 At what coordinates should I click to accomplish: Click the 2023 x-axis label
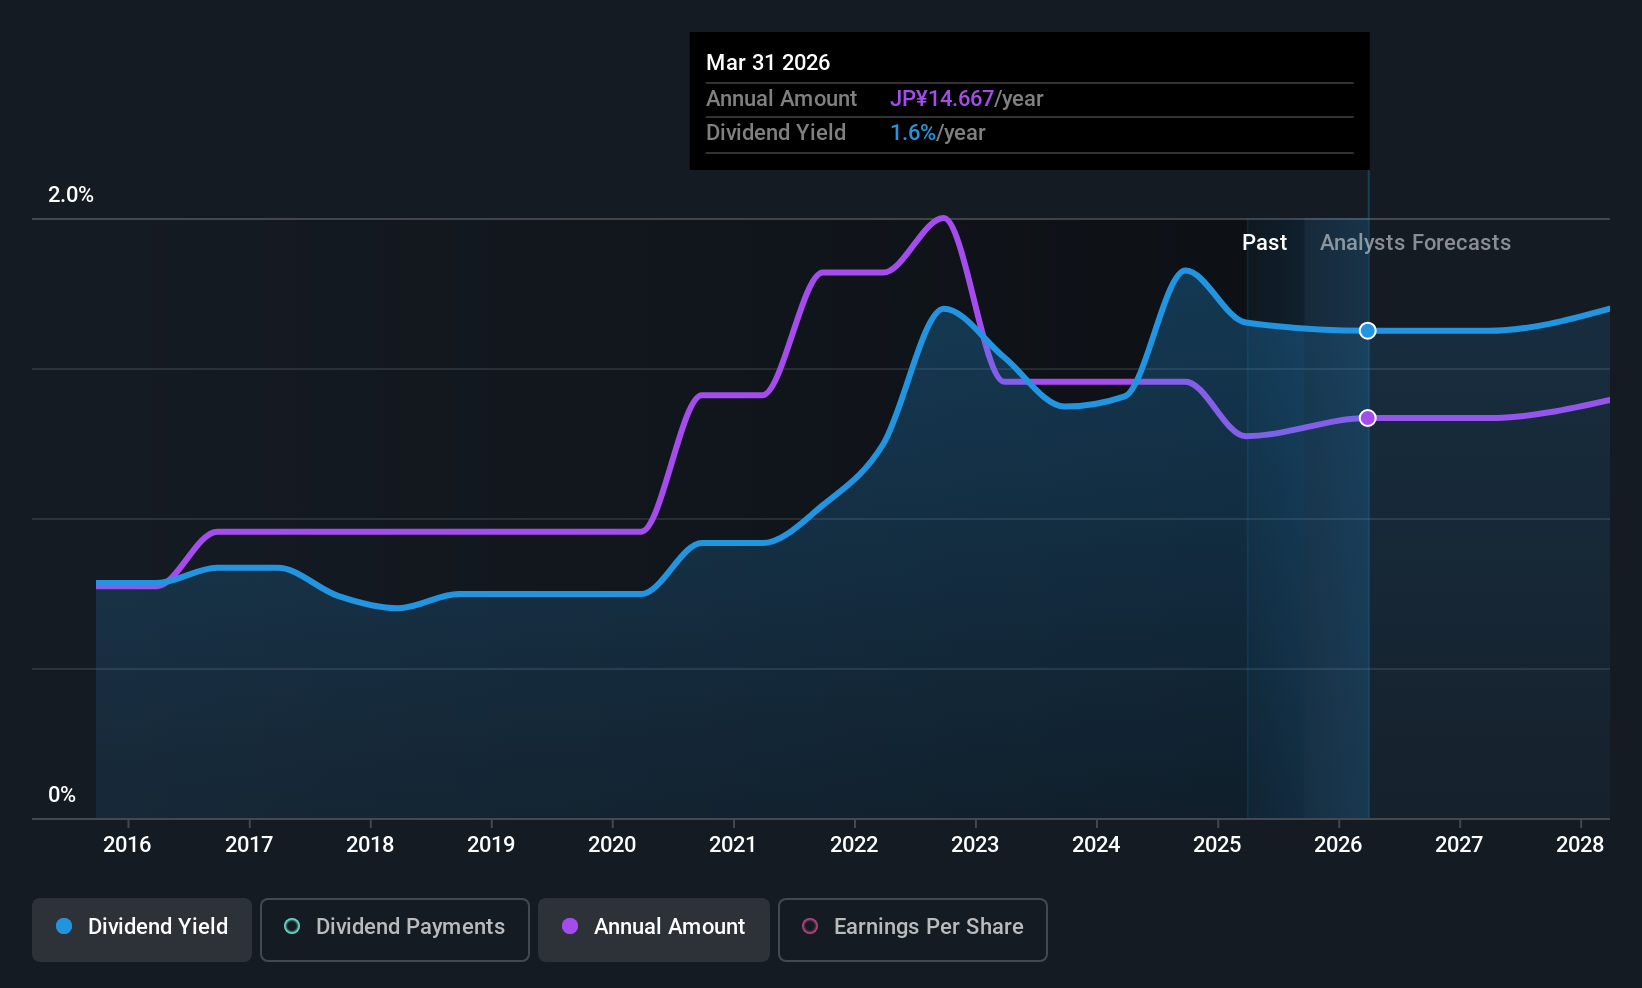tap(975, 845)
